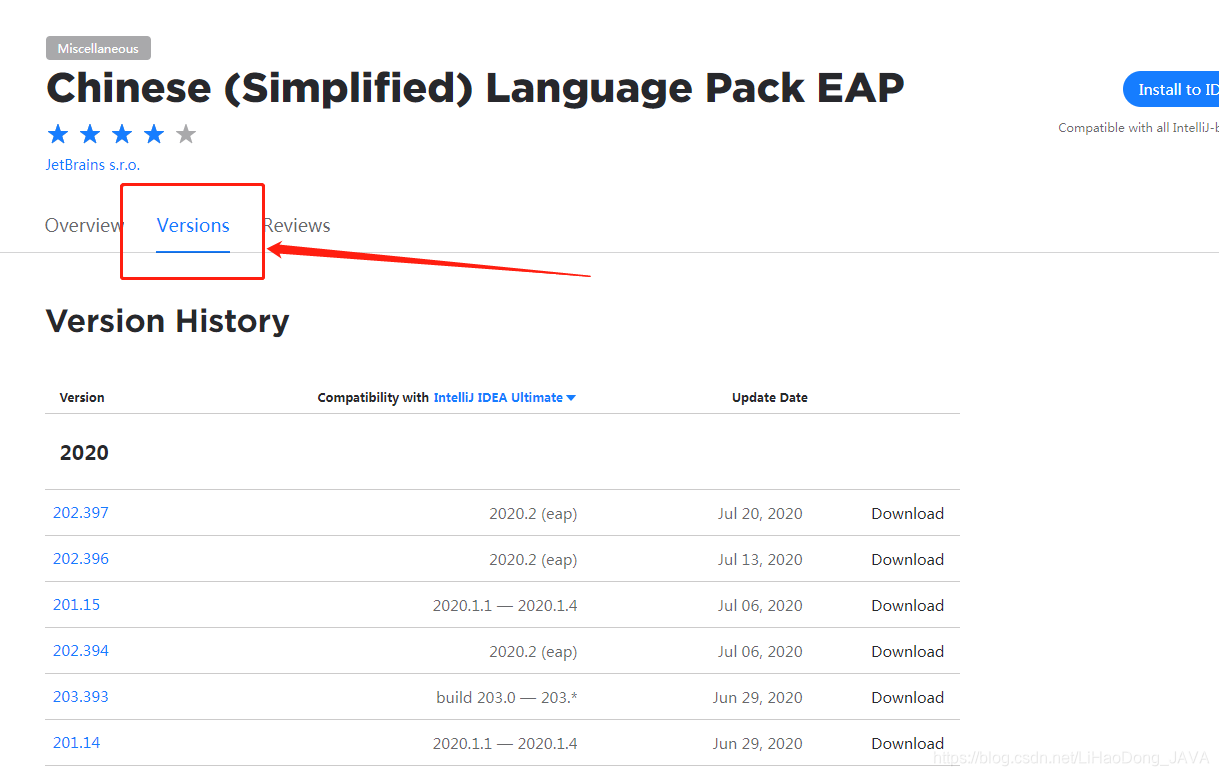The height and width of the screenshot is (776, 1219).
Task: Download version 202.394
Action: [x=907, y=652]
